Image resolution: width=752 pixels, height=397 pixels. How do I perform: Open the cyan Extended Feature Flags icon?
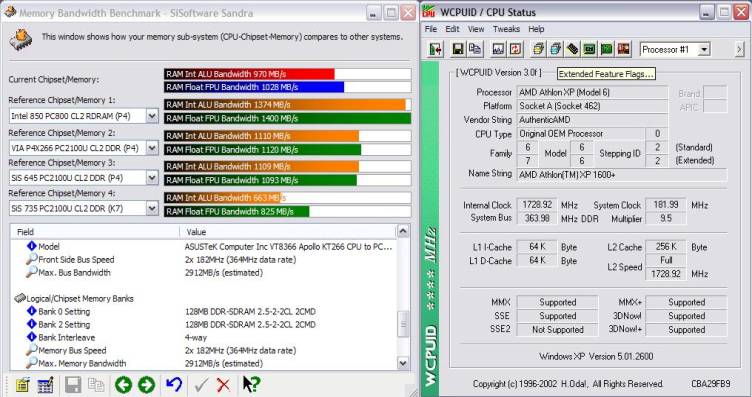point(555,49)
